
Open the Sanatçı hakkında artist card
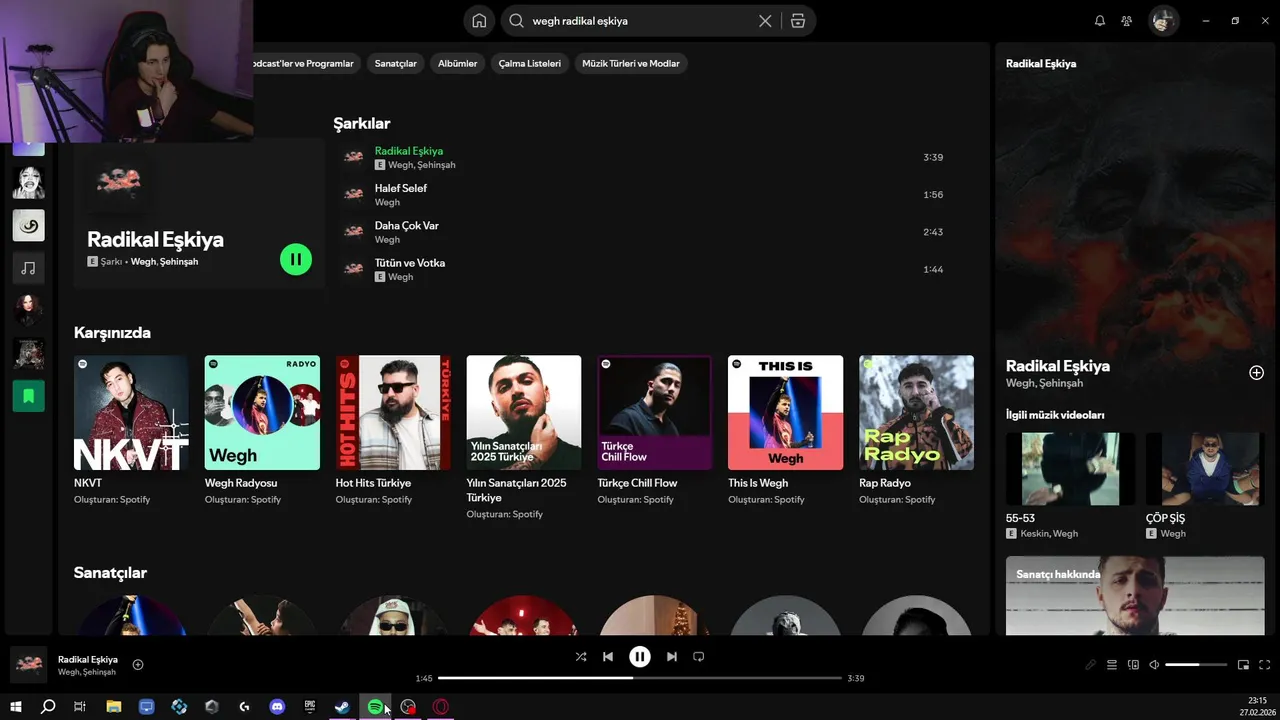tap(1135, 596)
